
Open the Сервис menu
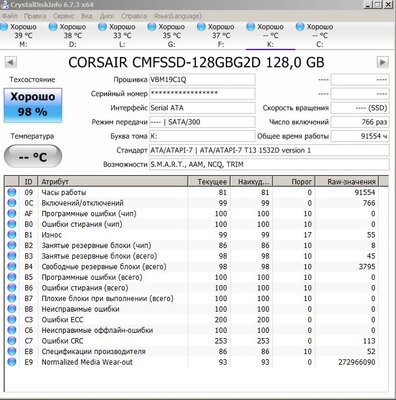point(63,16)
